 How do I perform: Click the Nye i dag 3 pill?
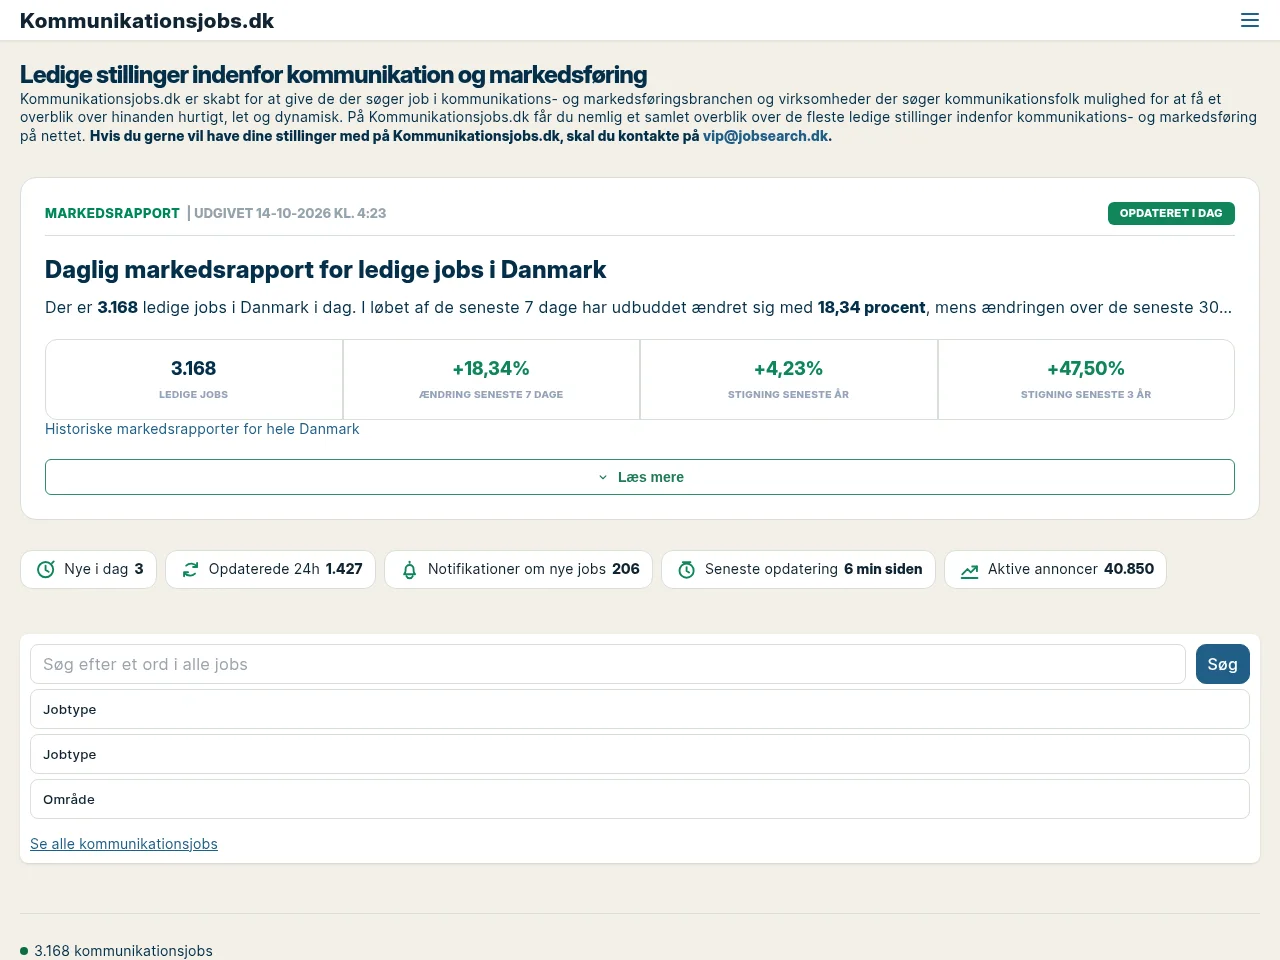click(x=89, y=569)
